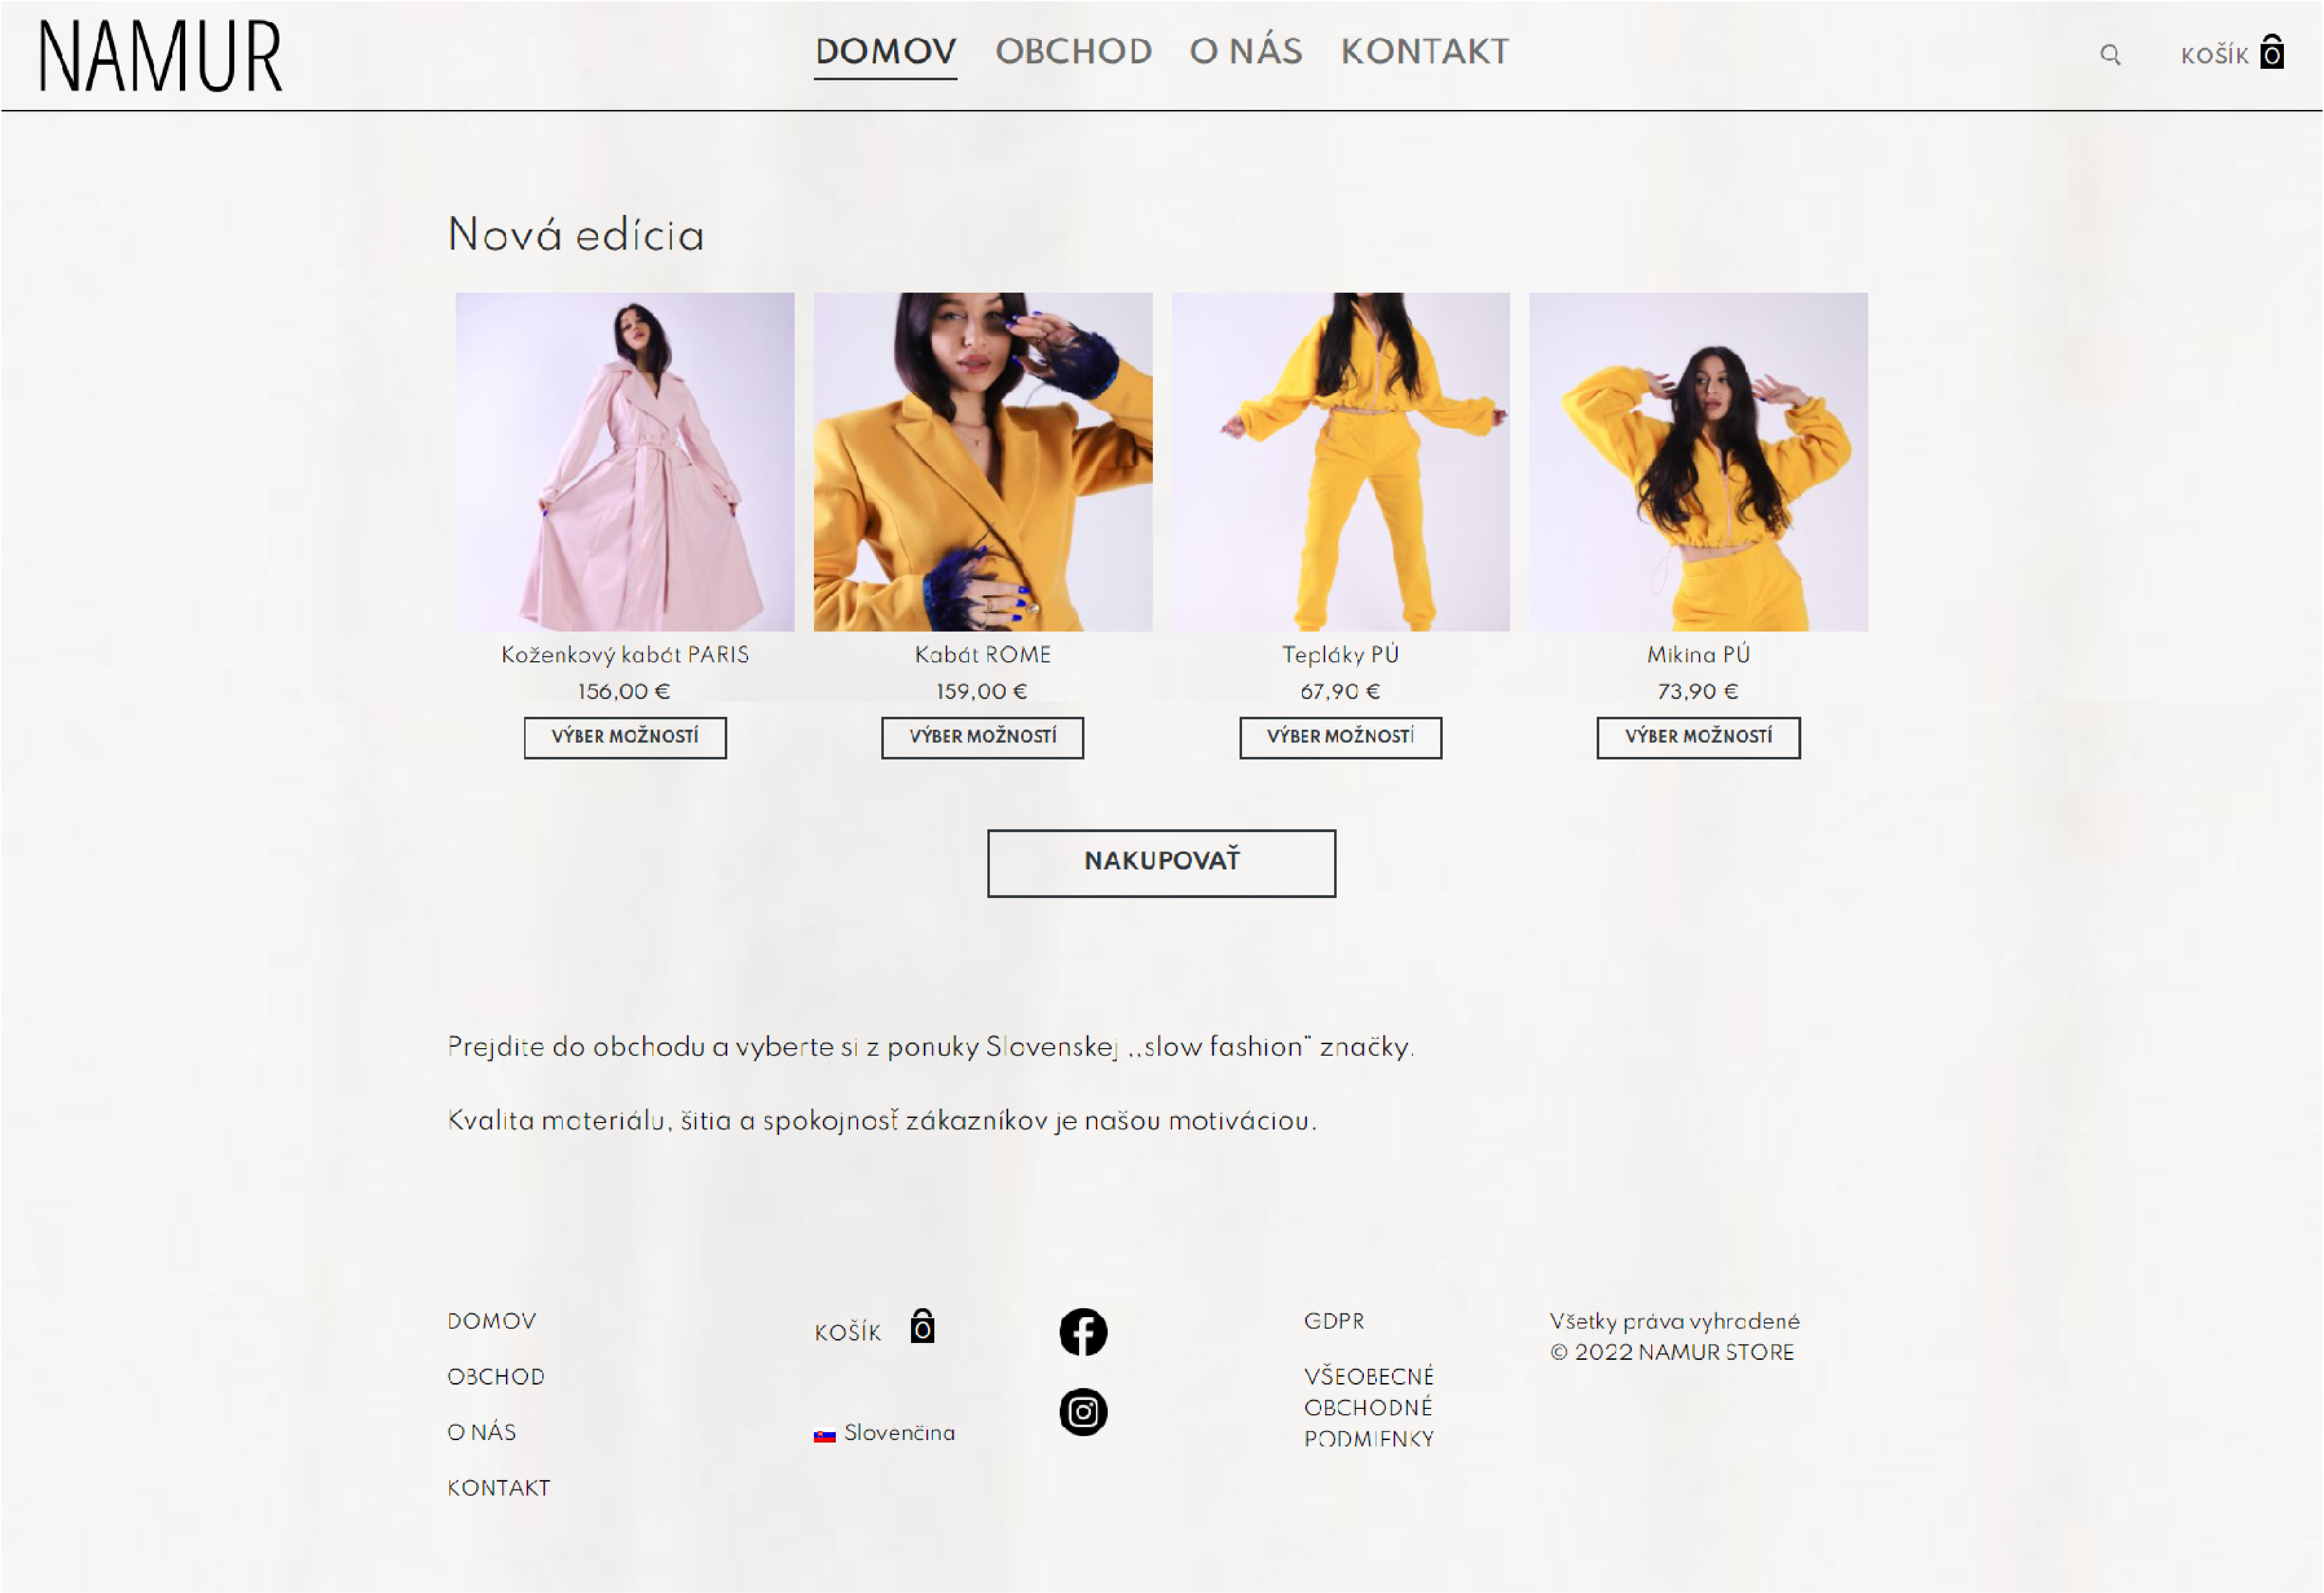Choose options for Koženkový kabát PARIS
Viewport: 2324px width, 1593px height.
coord(625,737)
